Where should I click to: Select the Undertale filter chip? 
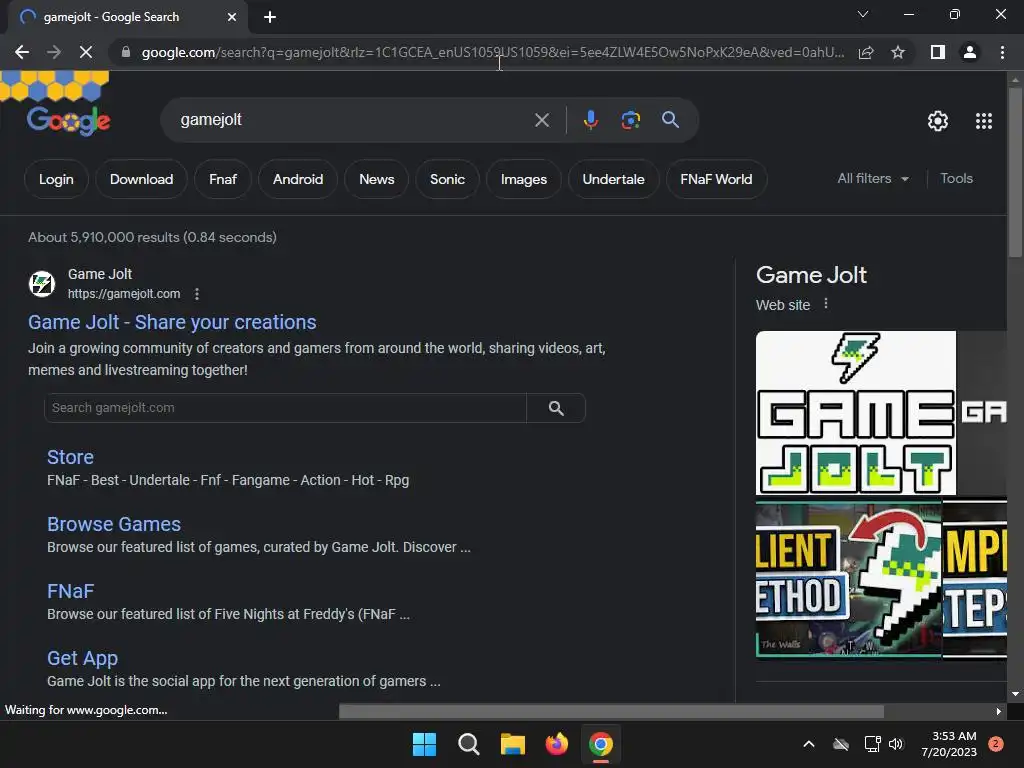[x=613, y=179]
